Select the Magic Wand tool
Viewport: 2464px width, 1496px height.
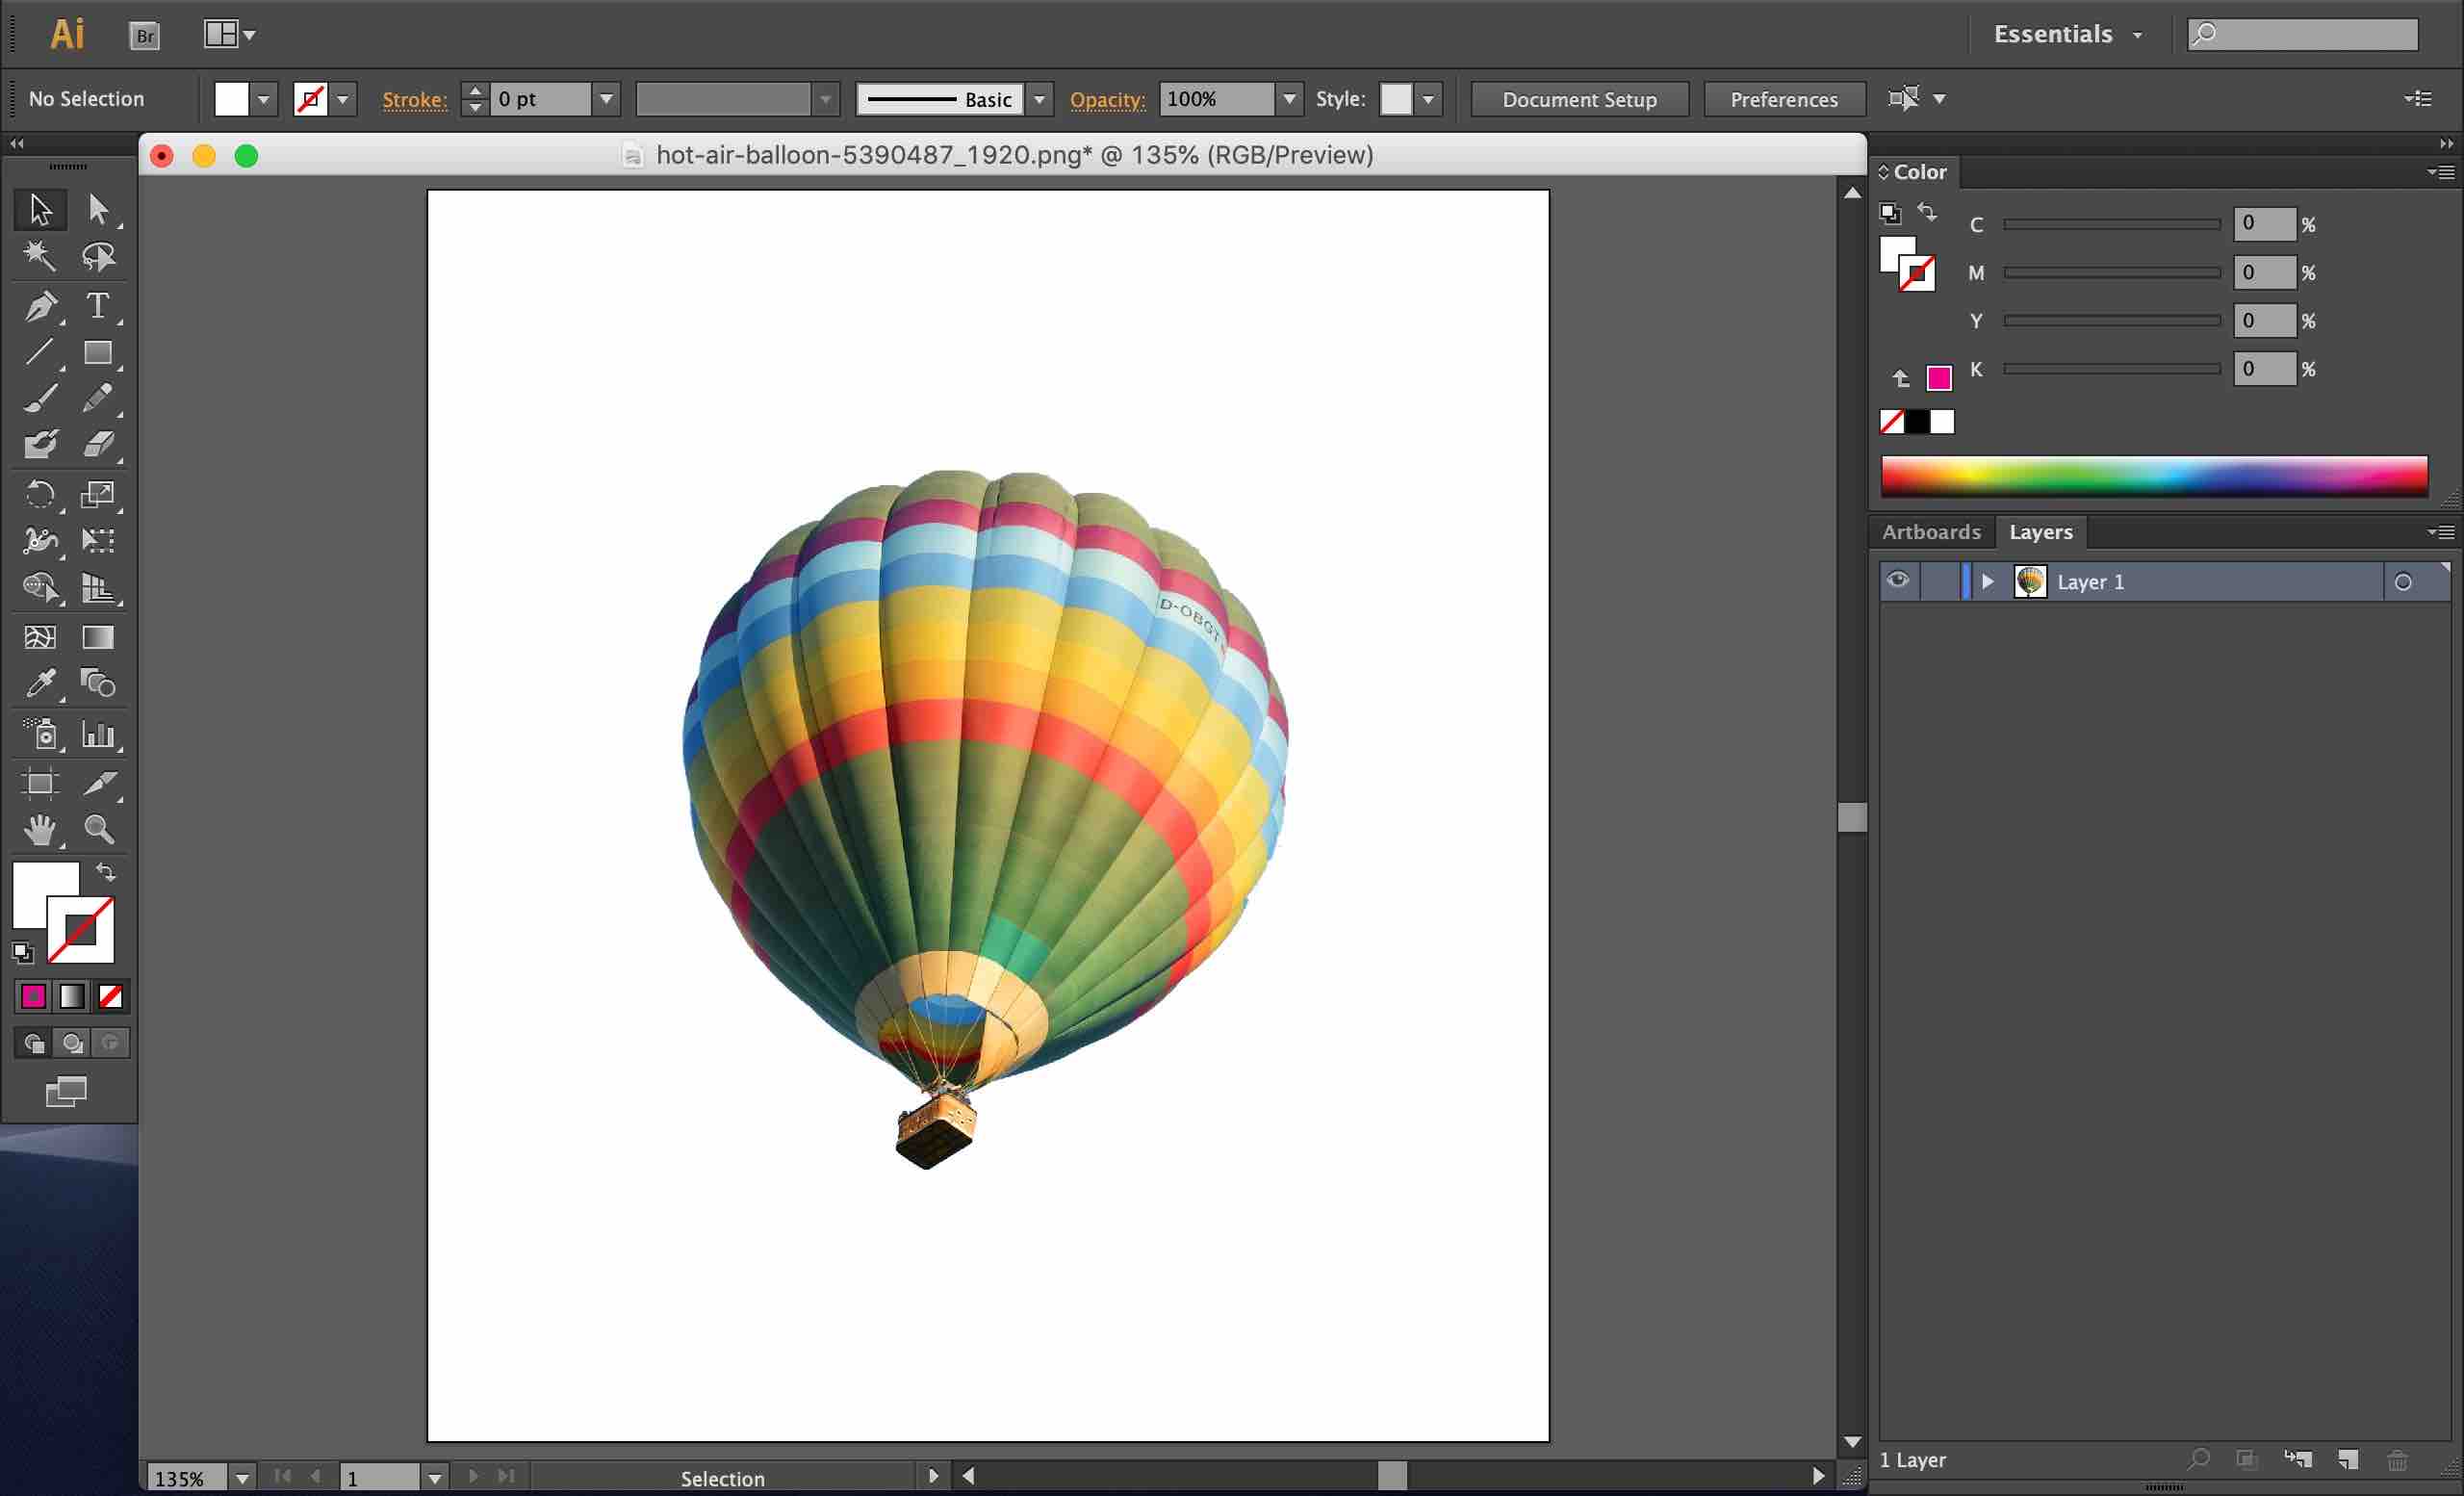coord(40,256)
